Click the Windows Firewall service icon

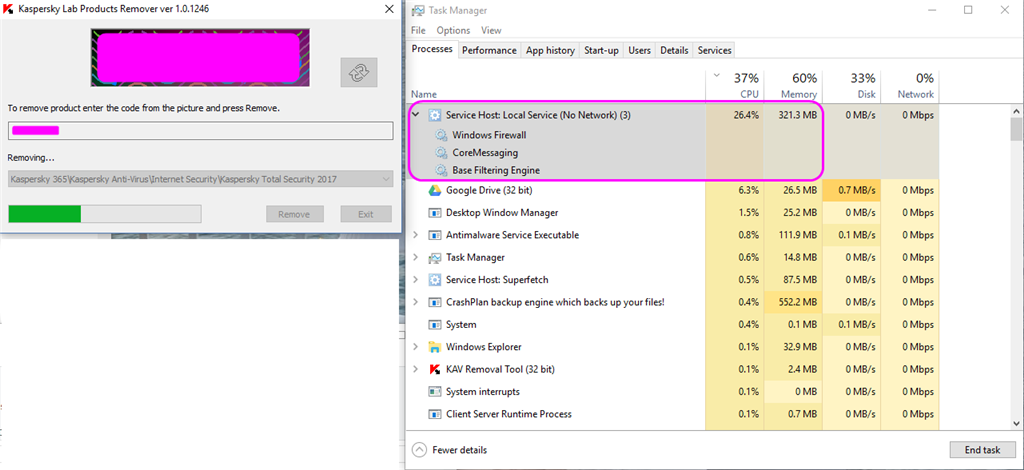tap(441, 135)
